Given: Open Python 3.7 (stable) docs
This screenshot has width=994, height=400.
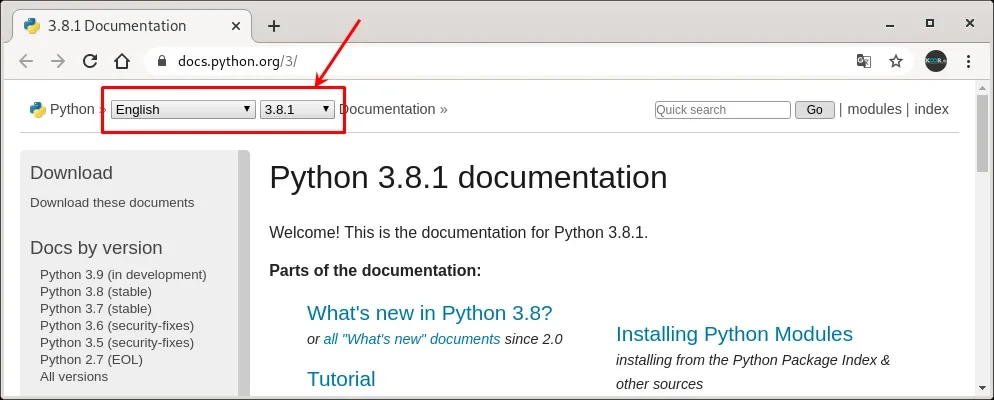Looking at the screenshot, I should (x=96, y=309).
